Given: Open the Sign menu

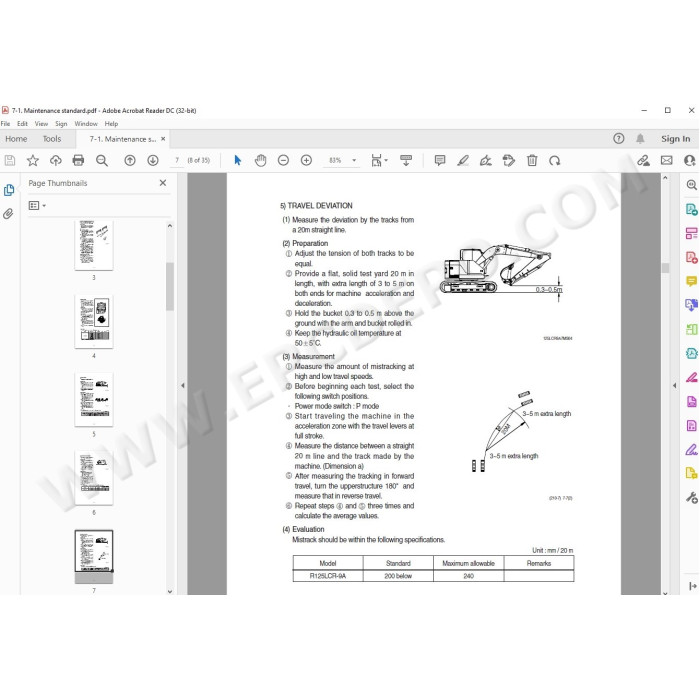Looking at the screenshot, I should tap(61, 124).
